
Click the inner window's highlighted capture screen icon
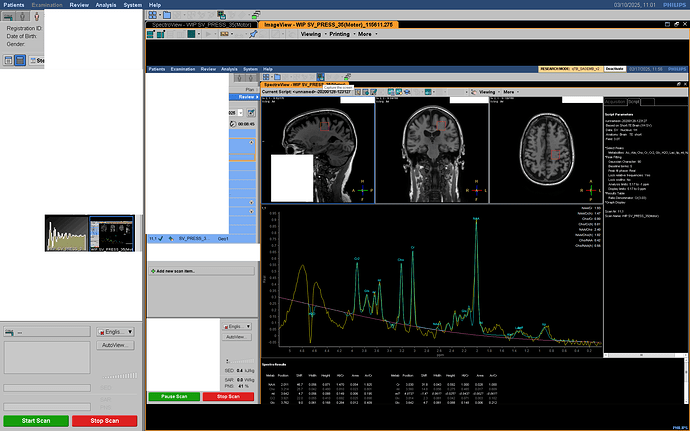click(x=321, y=77)
